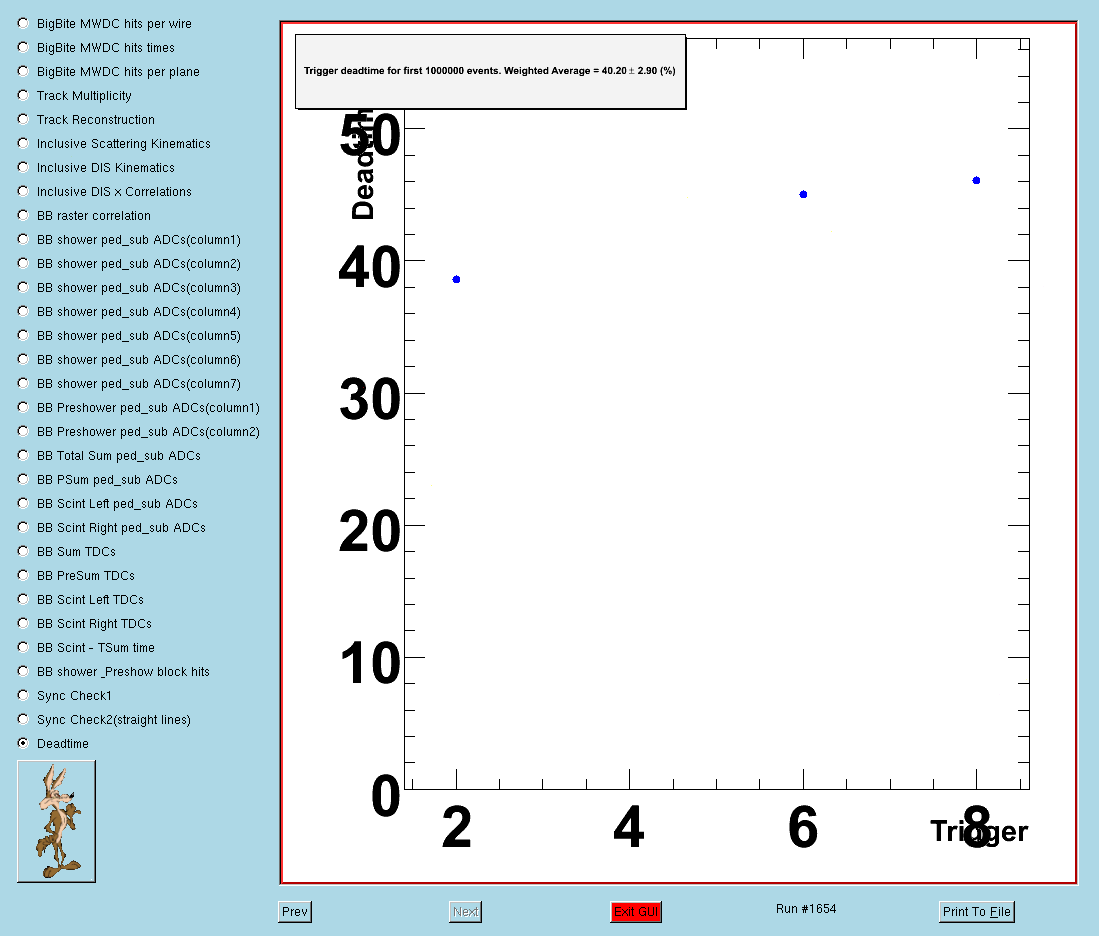Click the Print To File button
1099x936 pixels.
tap(976, 911)
